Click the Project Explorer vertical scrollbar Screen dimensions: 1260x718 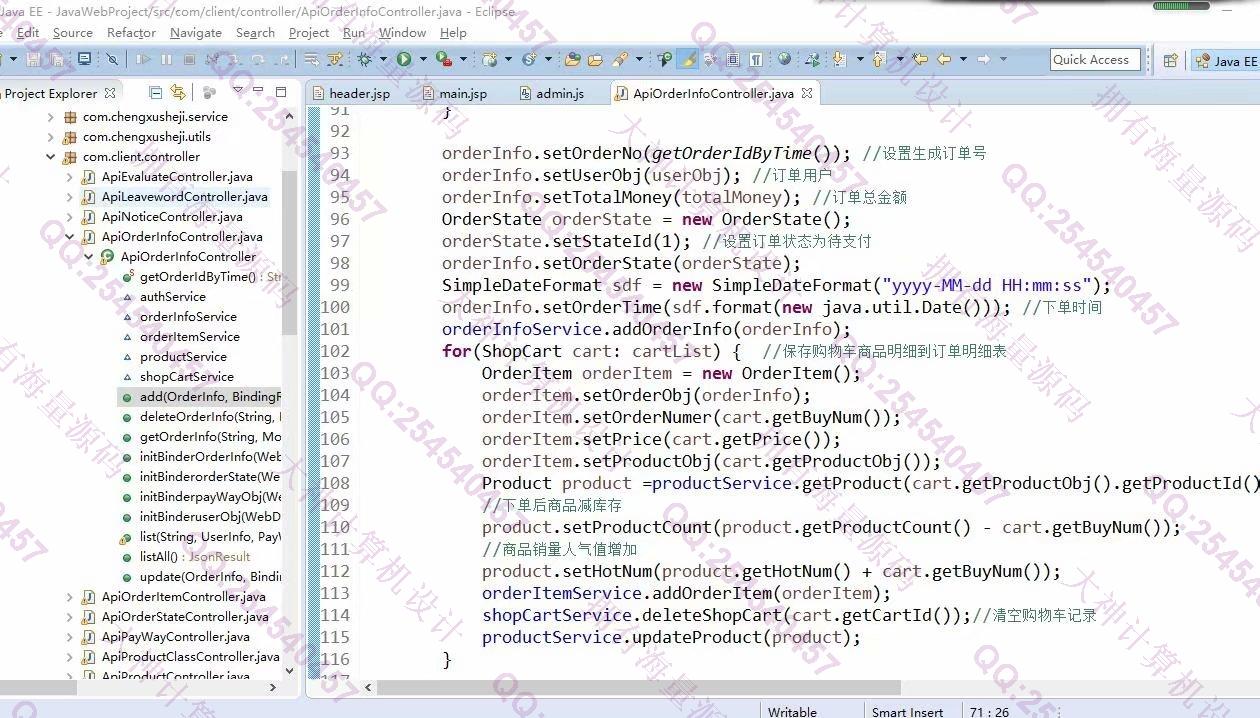coord(290,252)
